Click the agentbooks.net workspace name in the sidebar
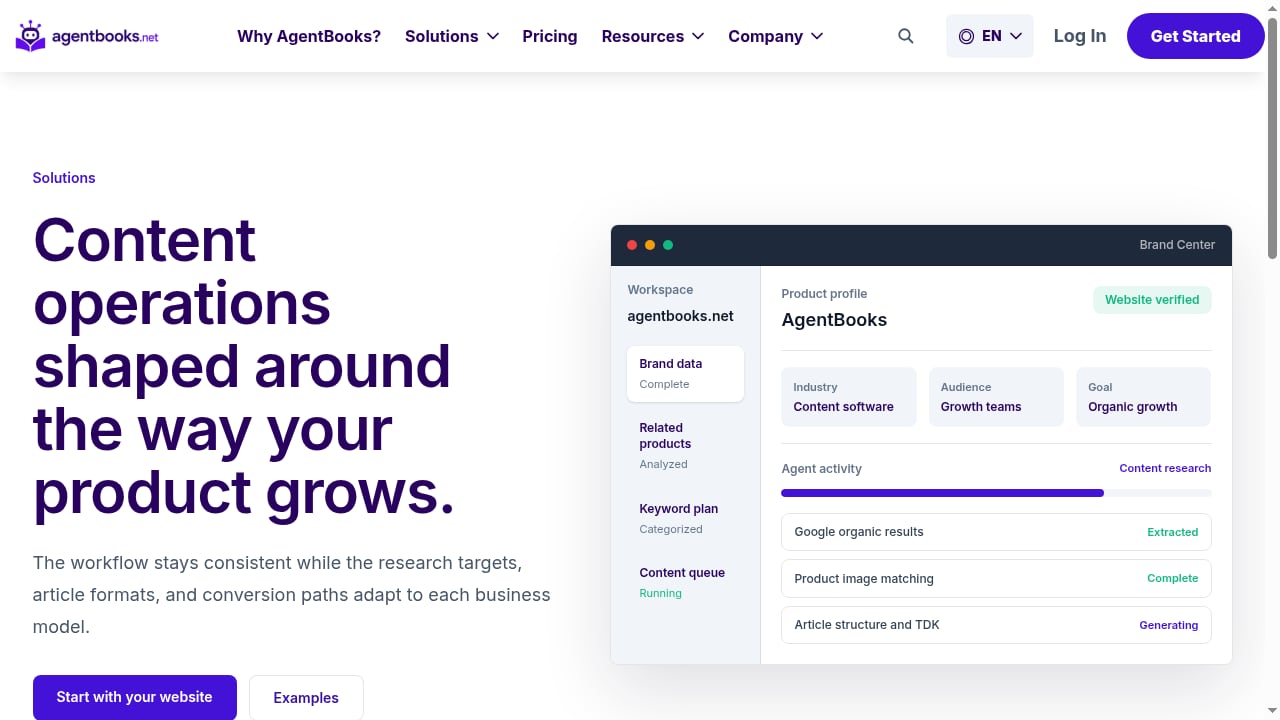Image resolution: width=1280 pixels, height=720 pixels. pyautogui.click(x=680, y=316)
